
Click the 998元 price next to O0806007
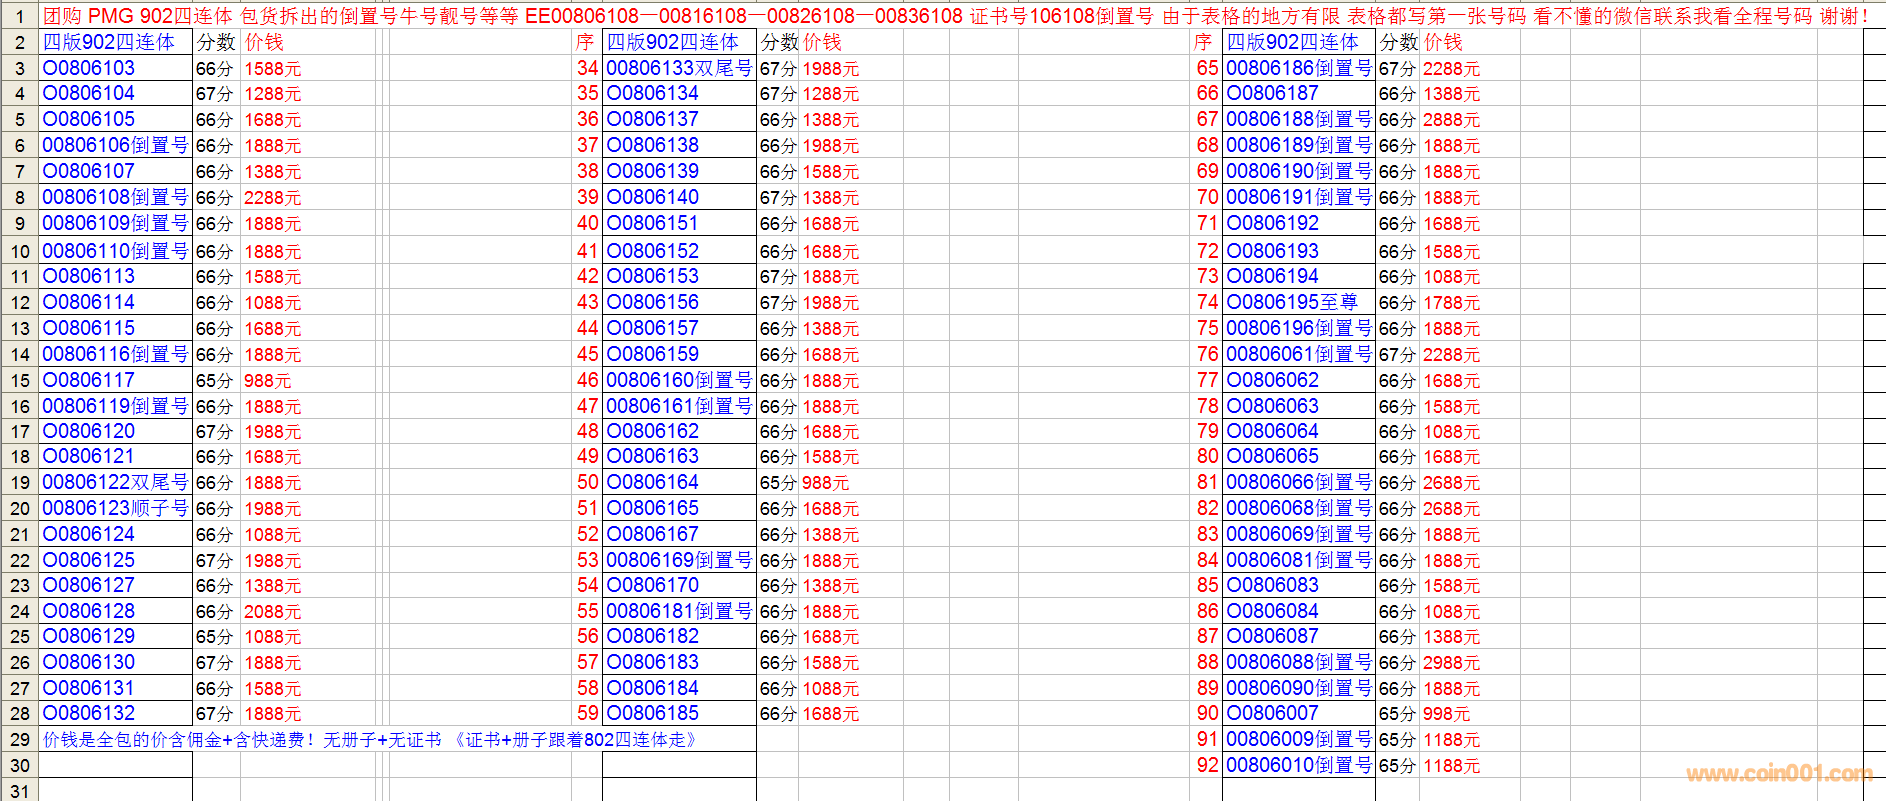coord(1446,714)
